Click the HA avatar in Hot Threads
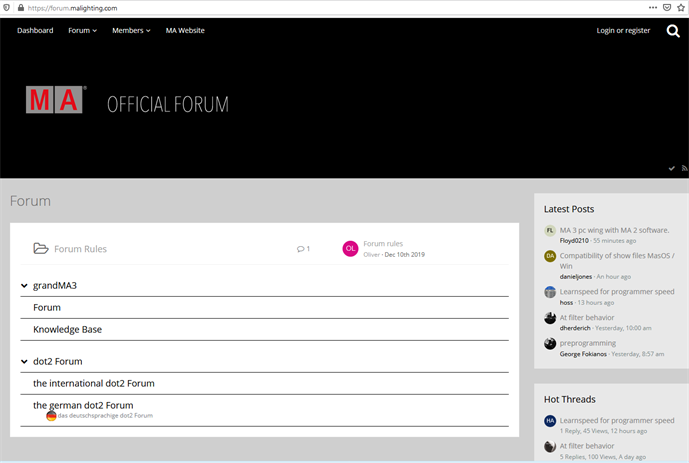This screenshot has width=689, height=463. pyautogui.click(x=550, y=421)
